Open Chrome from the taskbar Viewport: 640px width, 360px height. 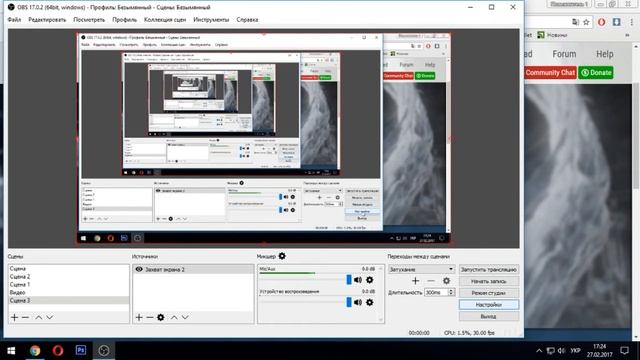[35, 351]
